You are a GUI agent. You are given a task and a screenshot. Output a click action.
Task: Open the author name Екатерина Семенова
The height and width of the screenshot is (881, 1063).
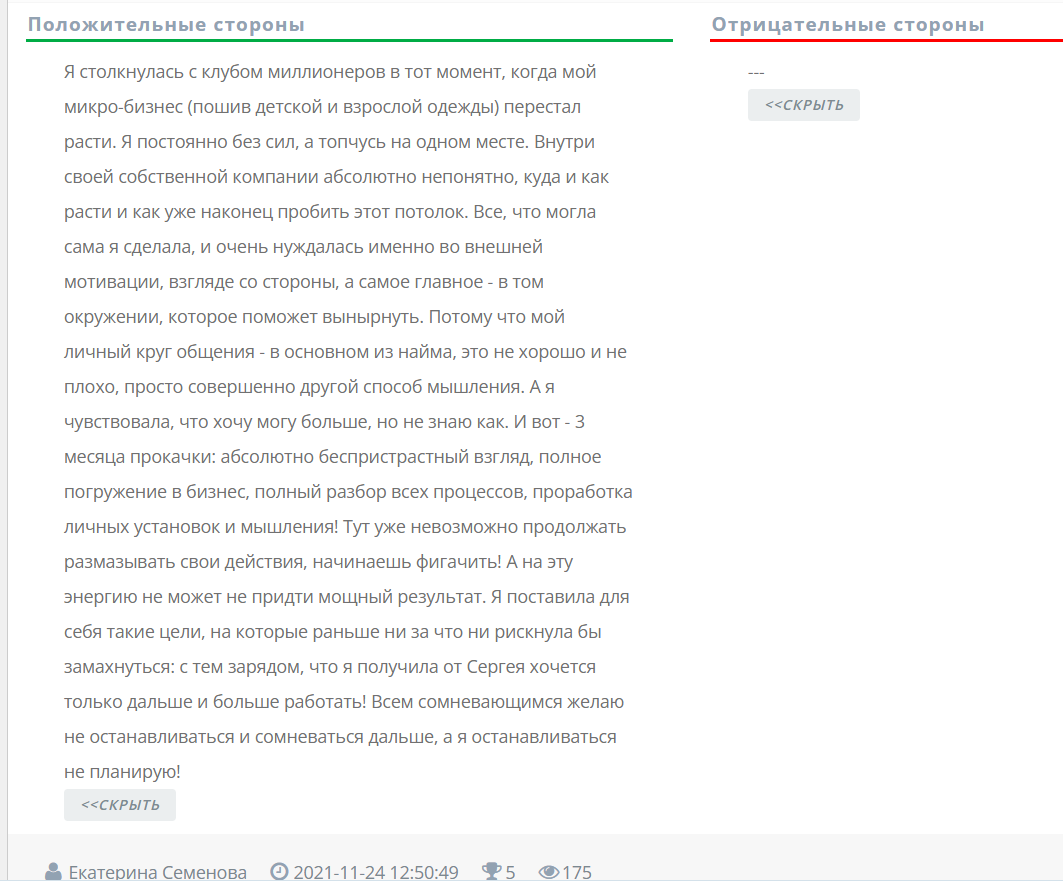(x=157, y=872)
